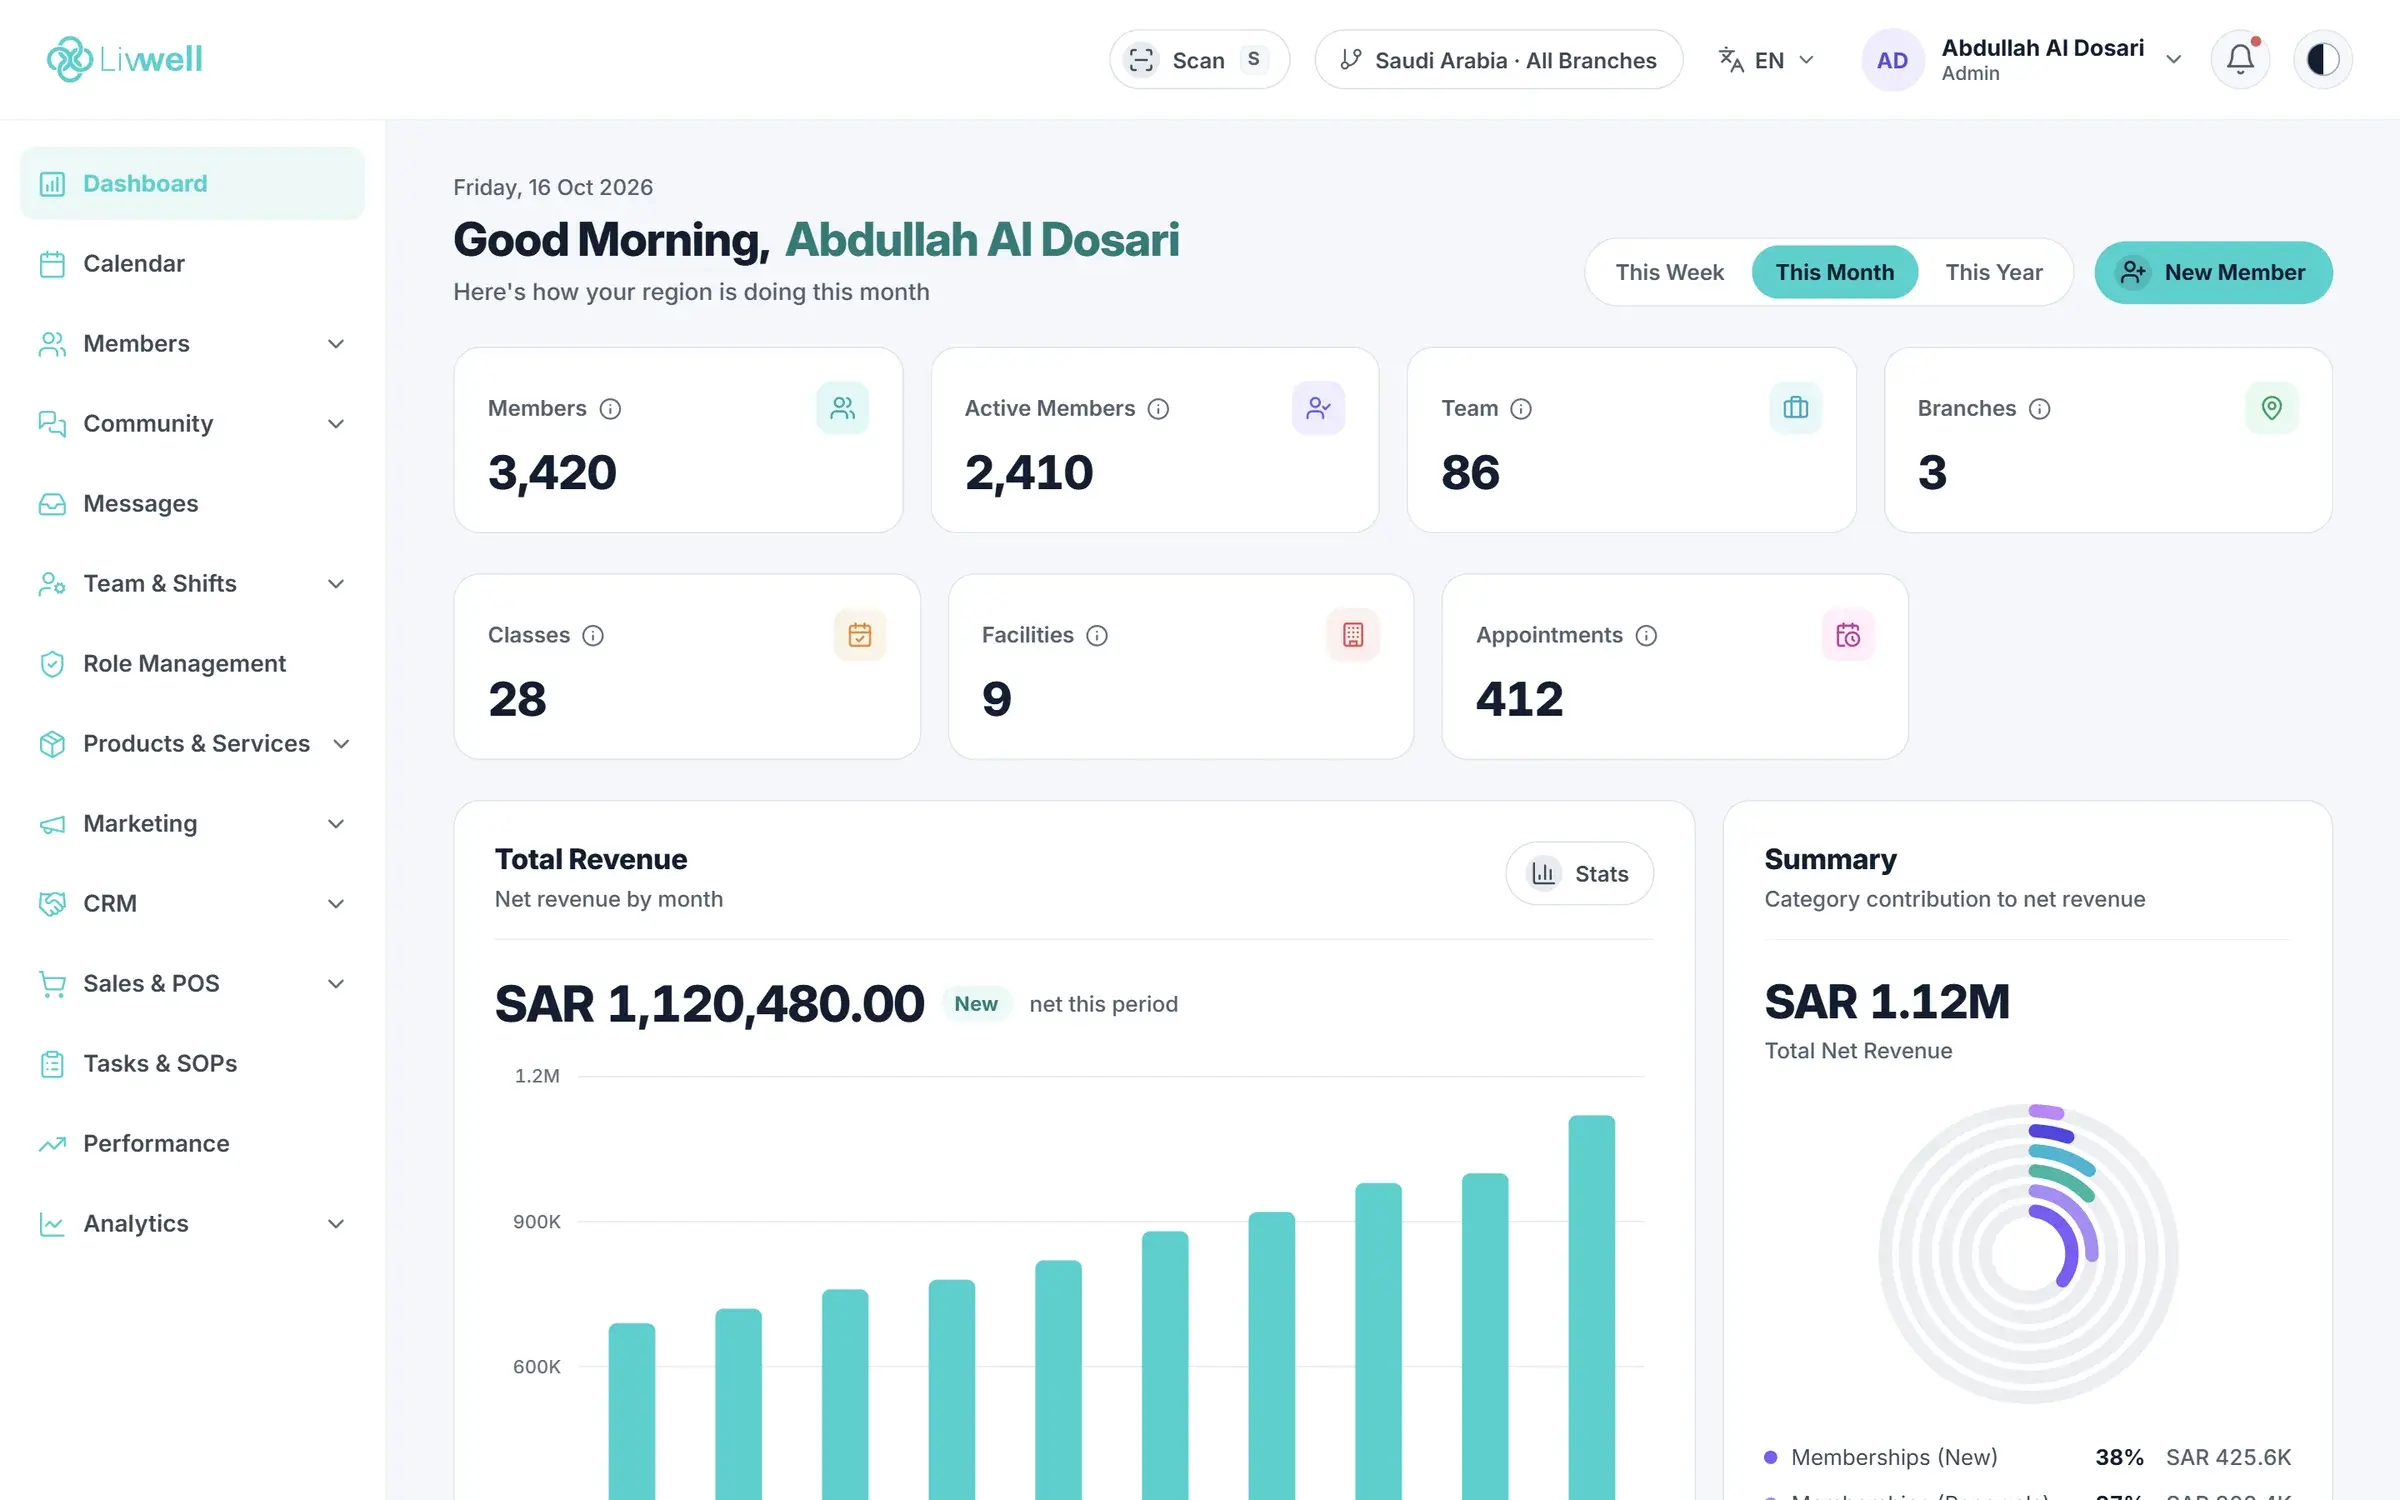Click the Stats button
The image size is (2400, 1500).
(x=1579, y=873)
